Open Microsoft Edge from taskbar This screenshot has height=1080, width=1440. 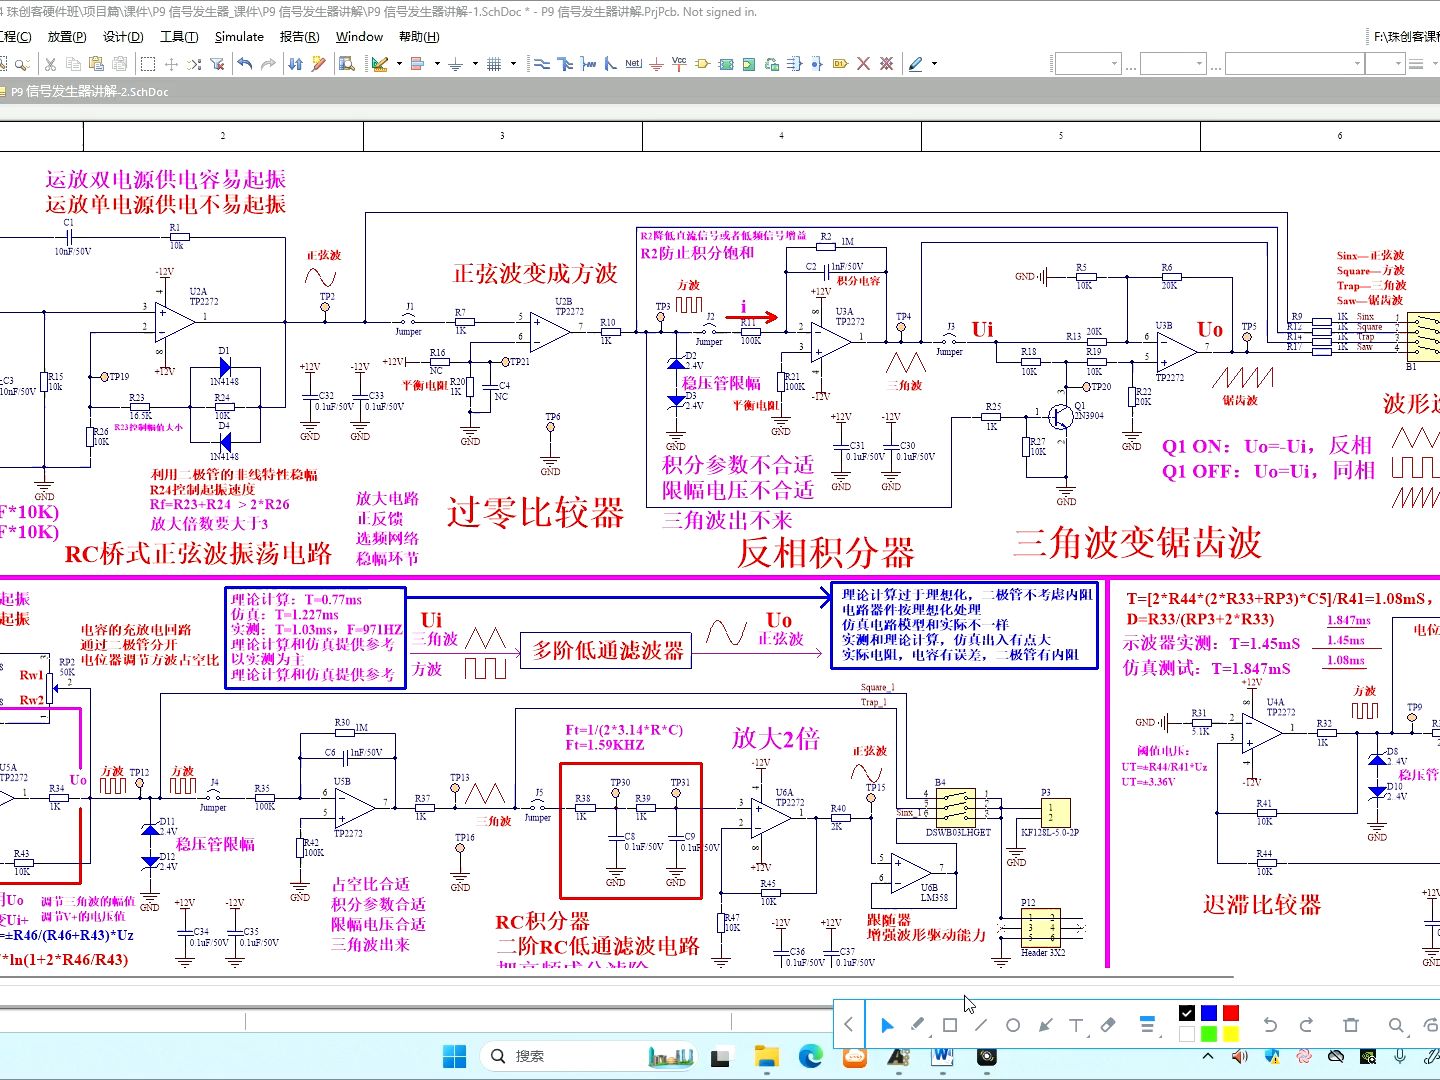(811, 1056)
